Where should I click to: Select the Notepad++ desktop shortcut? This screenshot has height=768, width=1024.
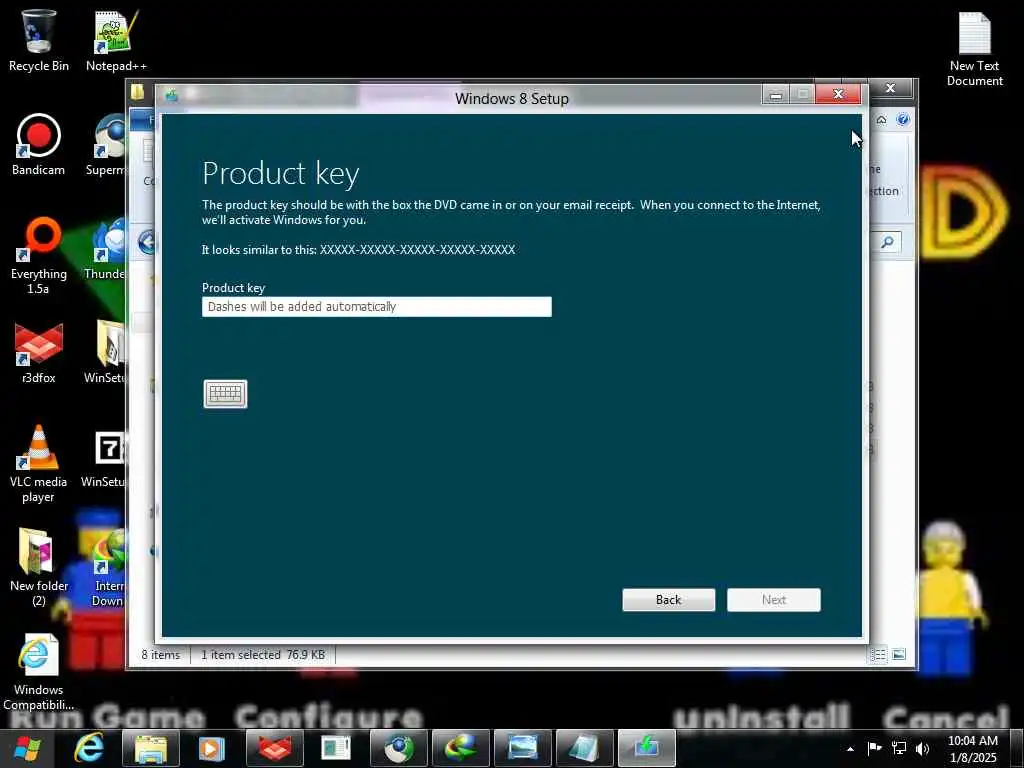click(x=116, y=40)
